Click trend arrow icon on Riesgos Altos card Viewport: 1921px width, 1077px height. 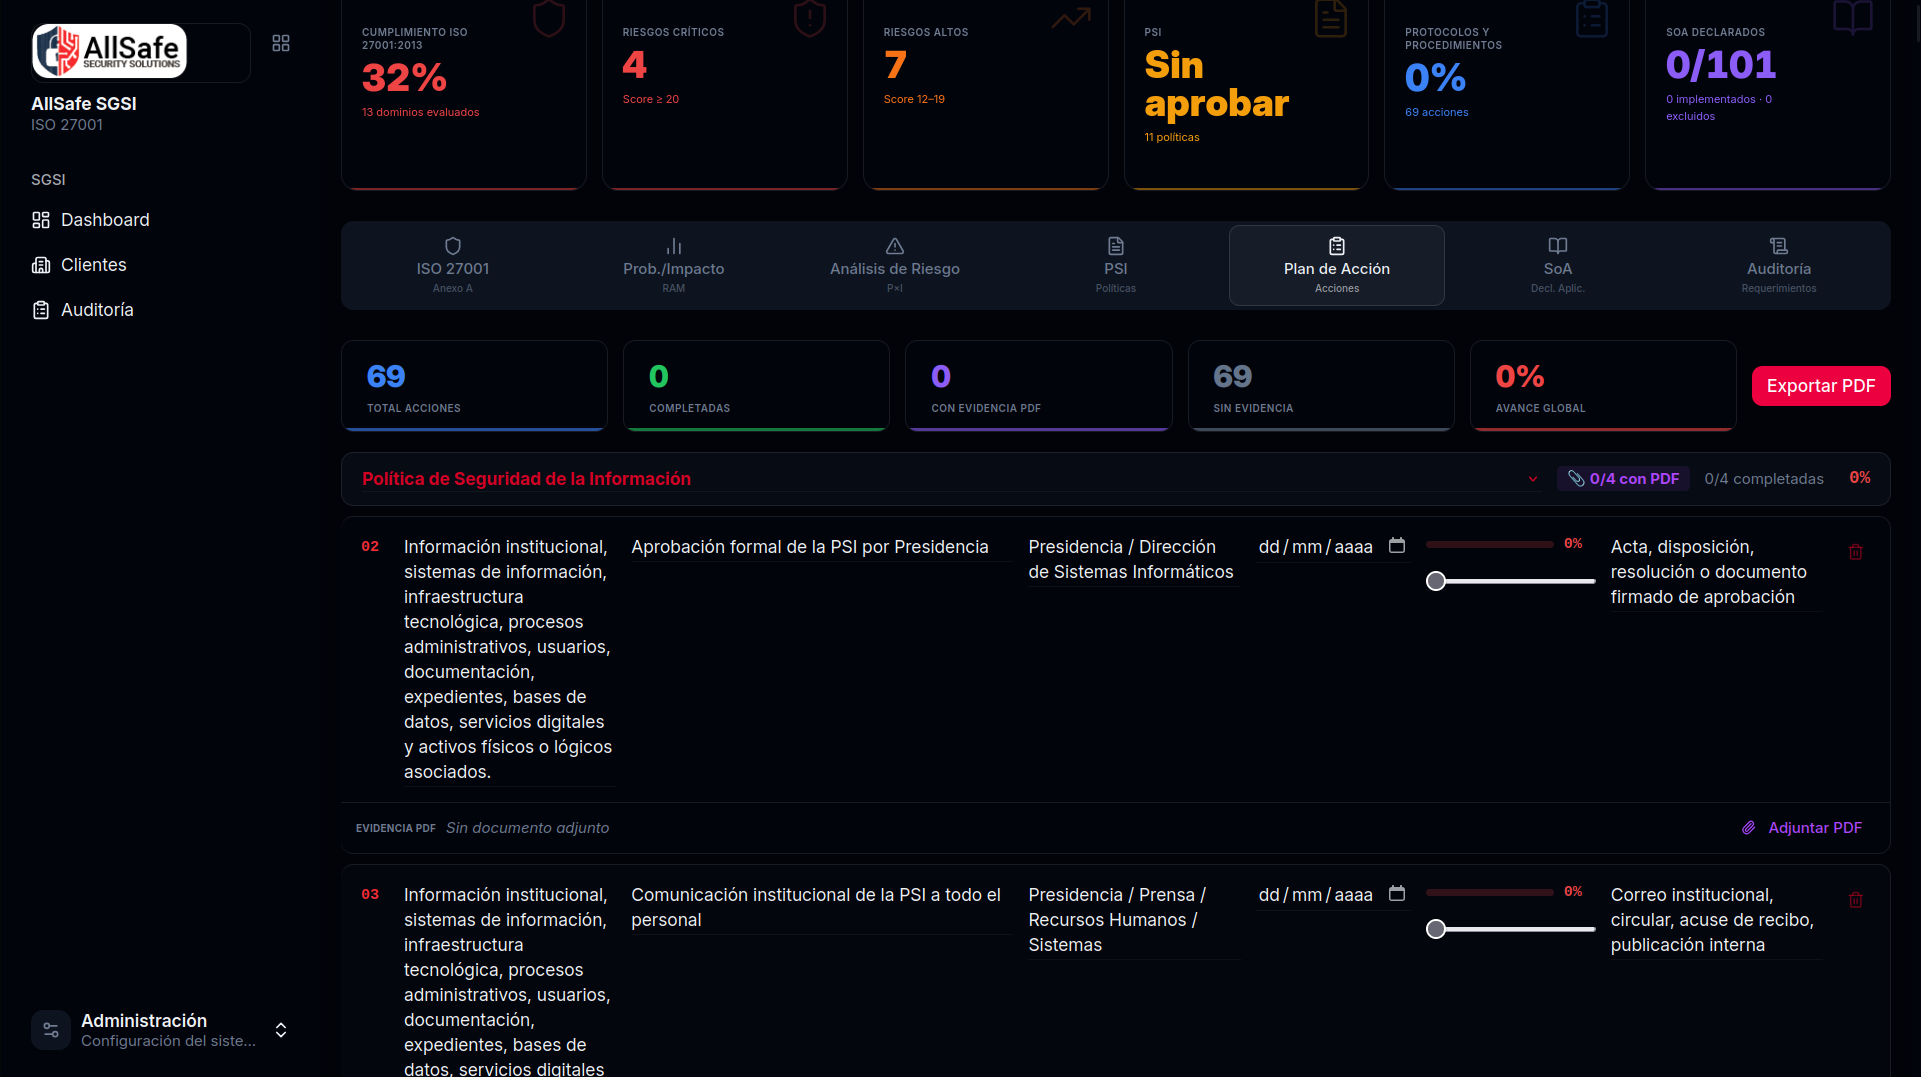(x=1071, y=18)
